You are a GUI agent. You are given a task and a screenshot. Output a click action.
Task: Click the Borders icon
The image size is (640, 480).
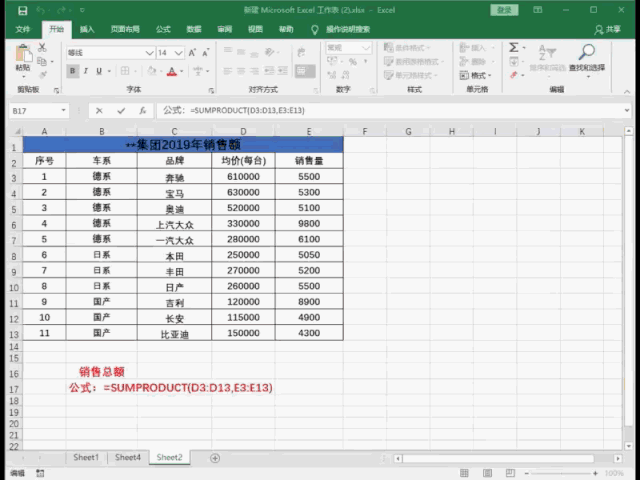click(x=125, y=71)
